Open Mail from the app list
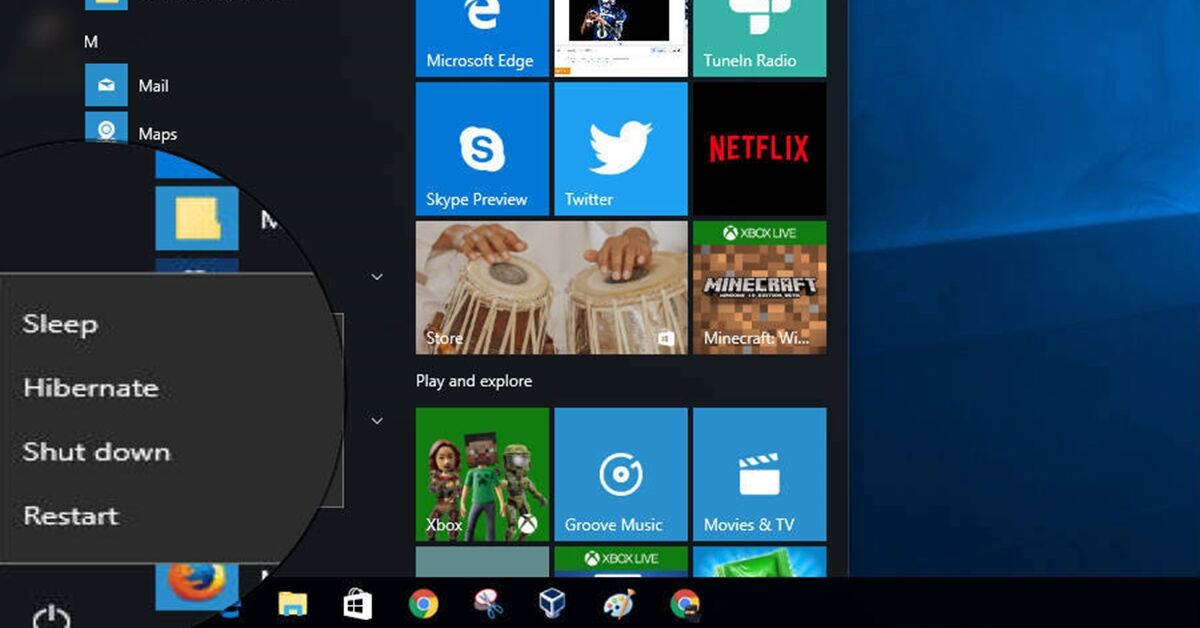The width and height of the screenshot is (1200, 628). [x=127, y=85]
